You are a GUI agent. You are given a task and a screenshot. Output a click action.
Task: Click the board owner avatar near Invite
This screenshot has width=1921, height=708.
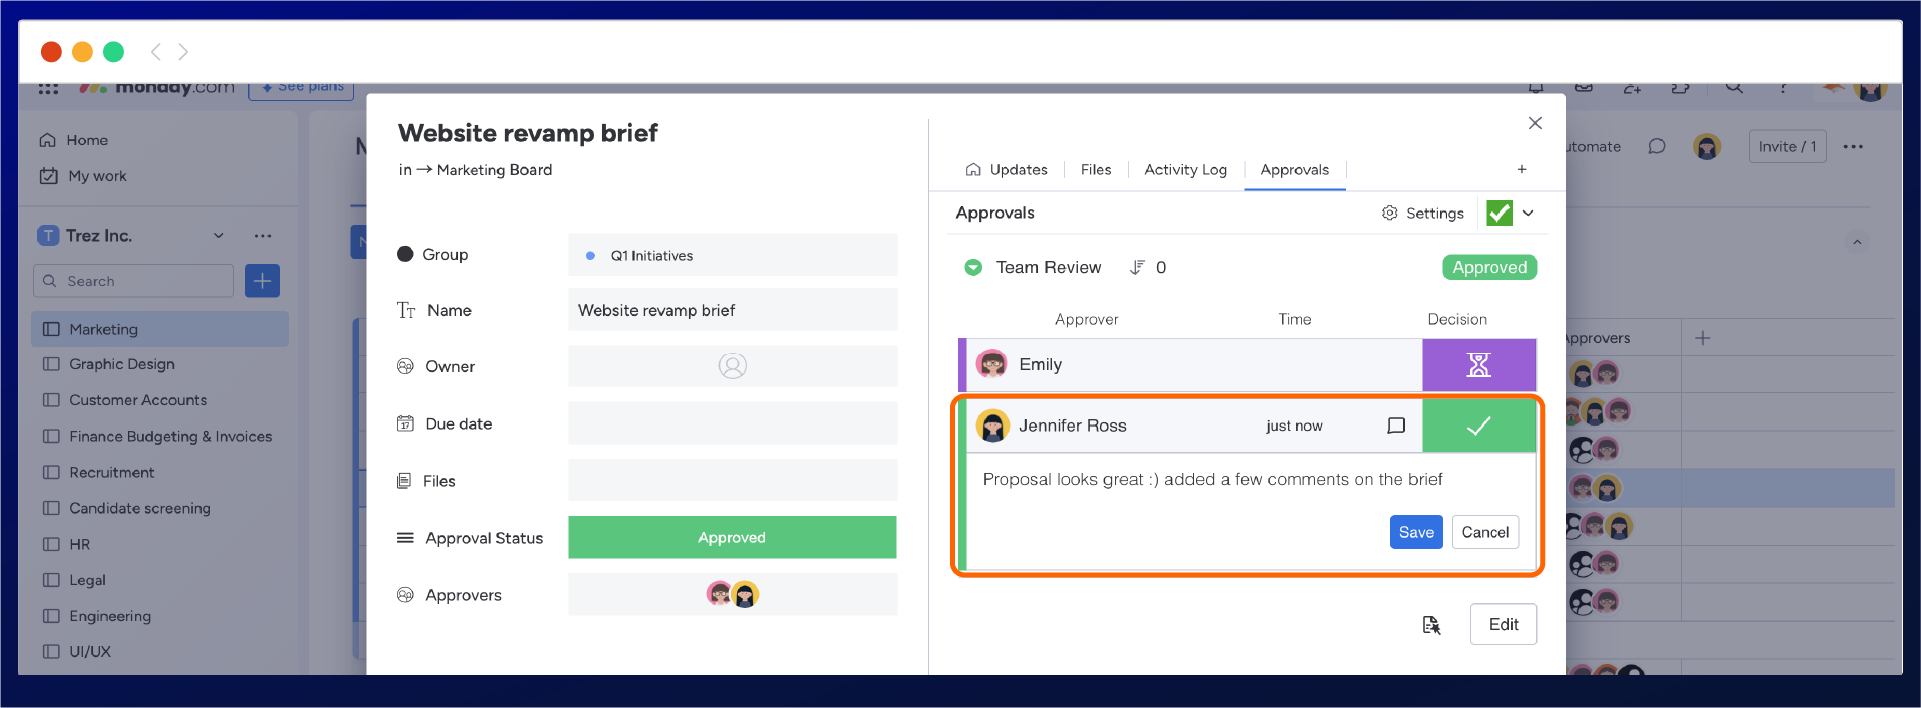(1707, 147)
